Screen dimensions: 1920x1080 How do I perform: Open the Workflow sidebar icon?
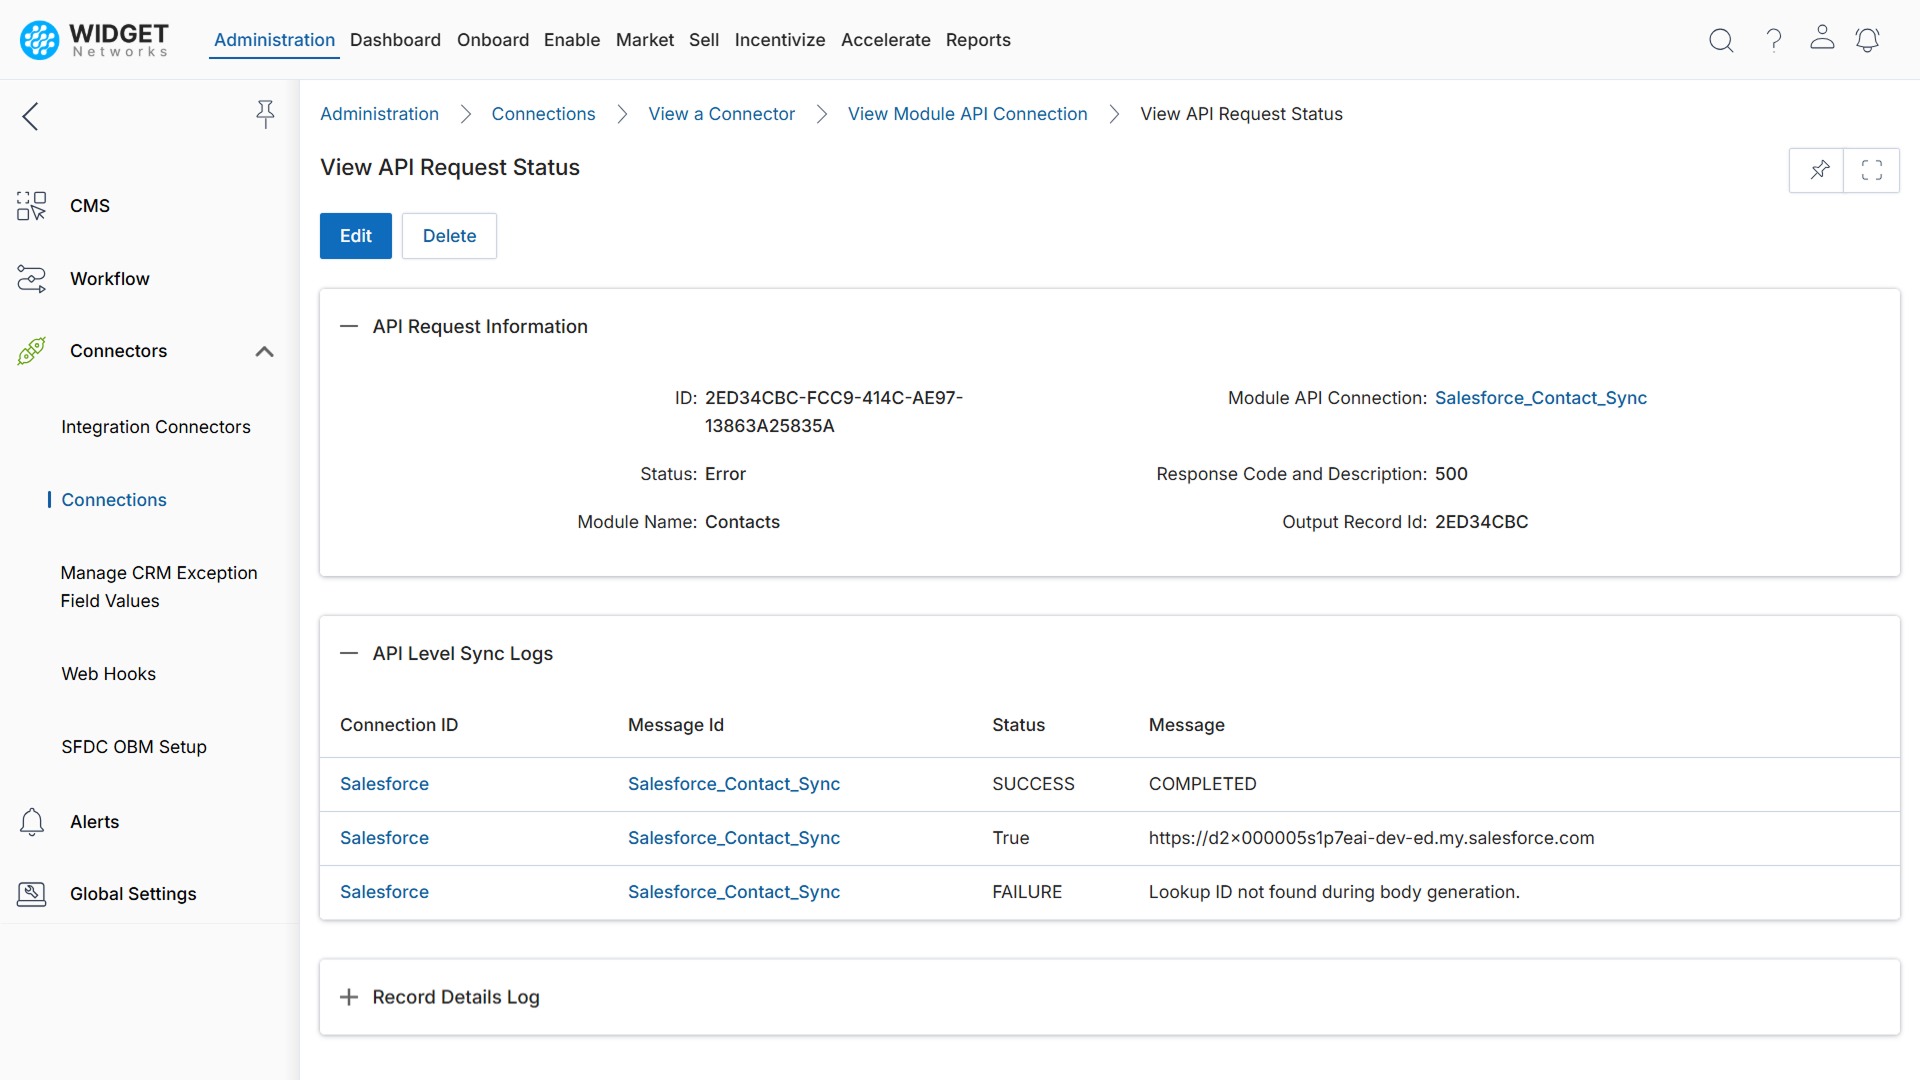[x=30, y=279]
